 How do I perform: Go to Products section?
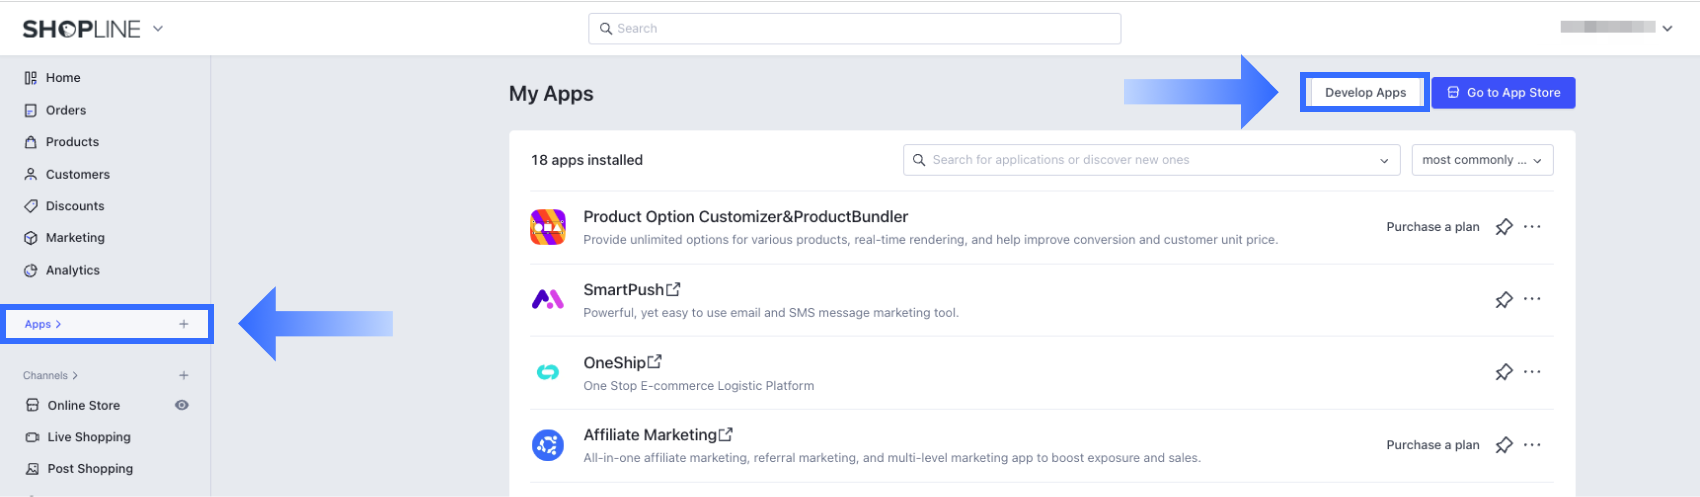[x=72, y=142]
